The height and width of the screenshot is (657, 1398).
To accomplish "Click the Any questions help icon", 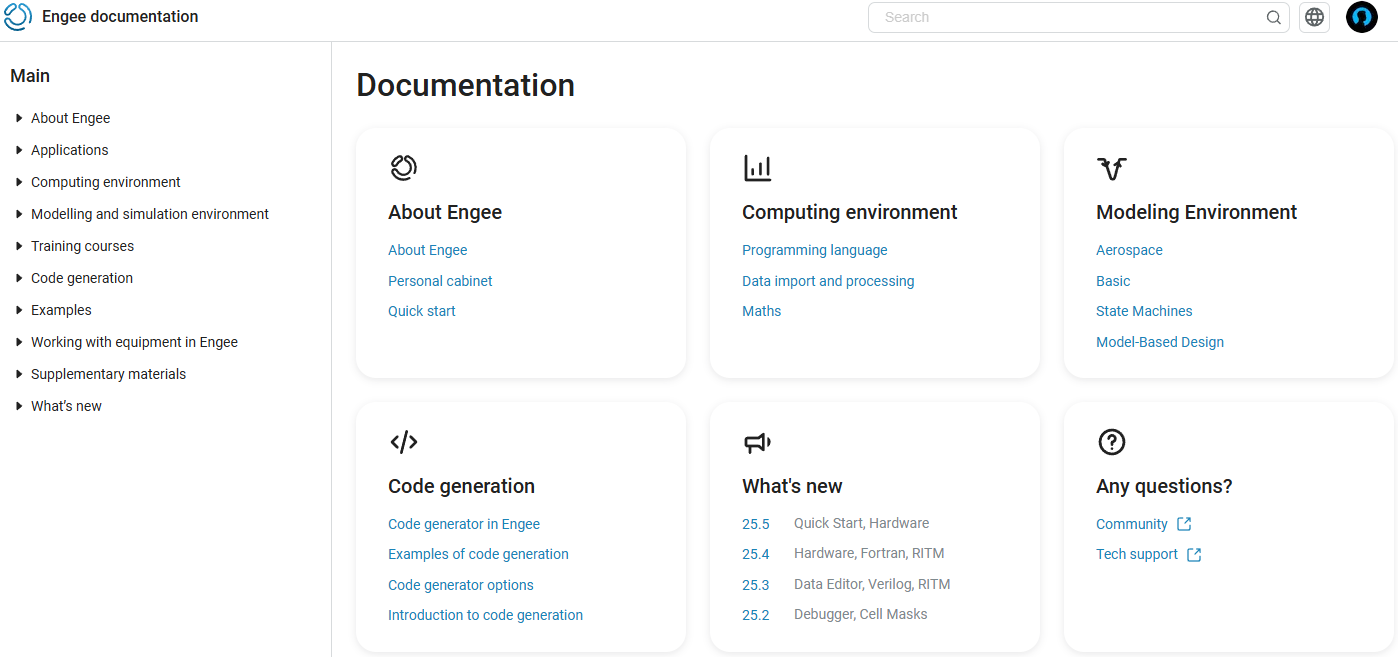I will pyautogui.click(x=1111, y=442).
